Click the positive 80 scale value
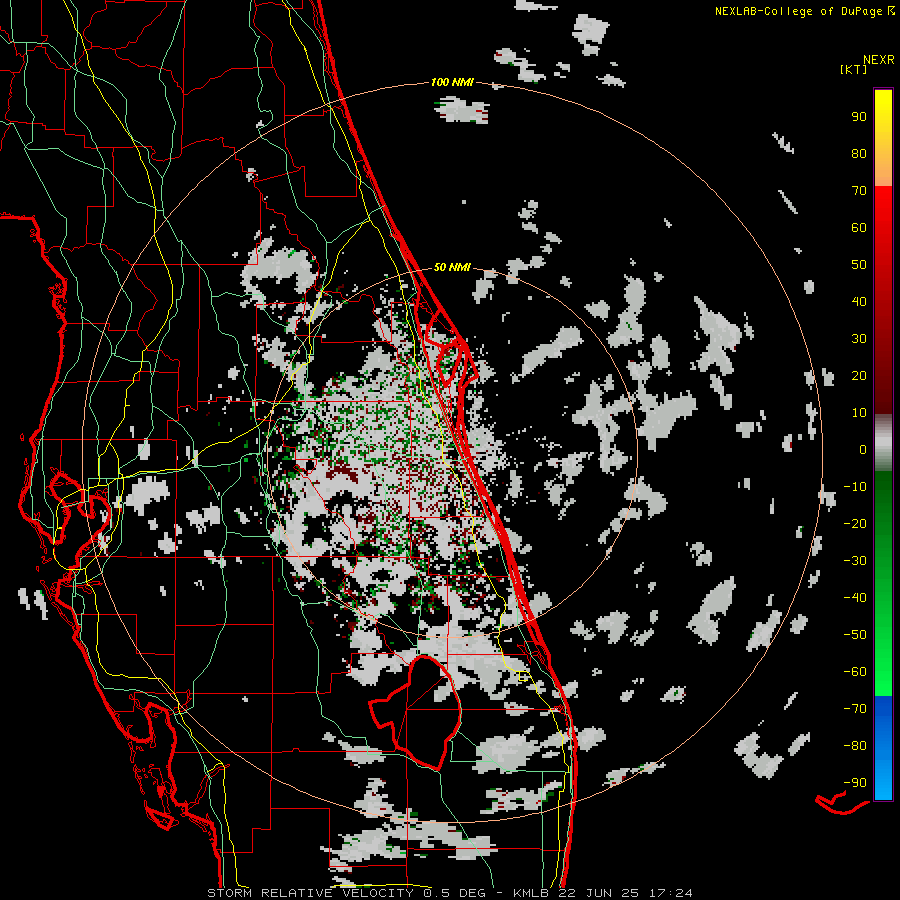 tap(859, 153)
